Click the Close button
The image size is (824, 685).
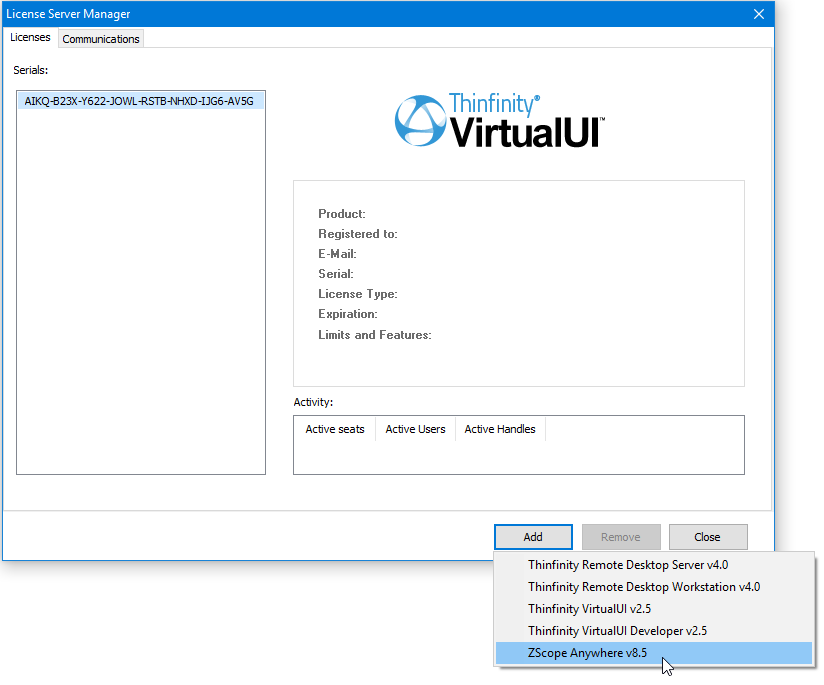(707, 537)
